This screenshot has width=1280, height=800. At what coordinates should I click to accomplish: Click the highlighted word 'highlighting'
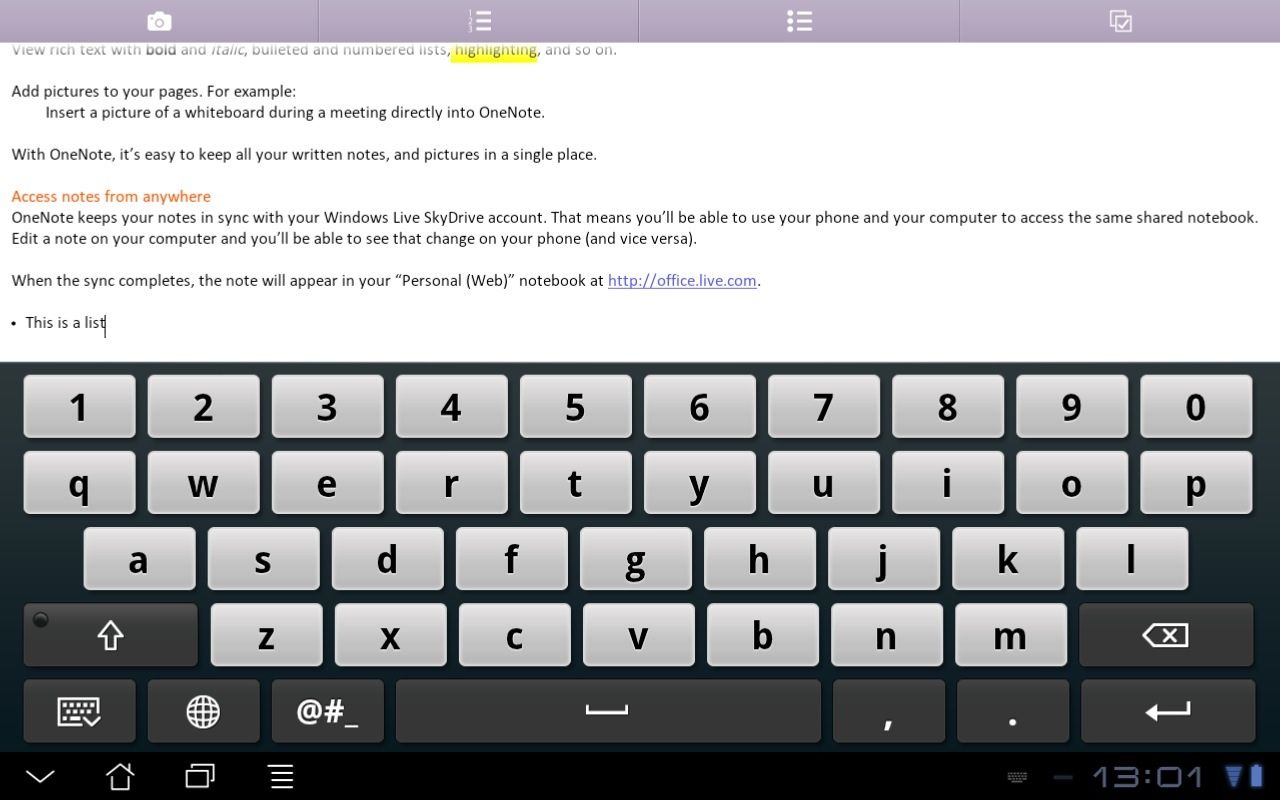pyautogui.click(x=495, y=51)
